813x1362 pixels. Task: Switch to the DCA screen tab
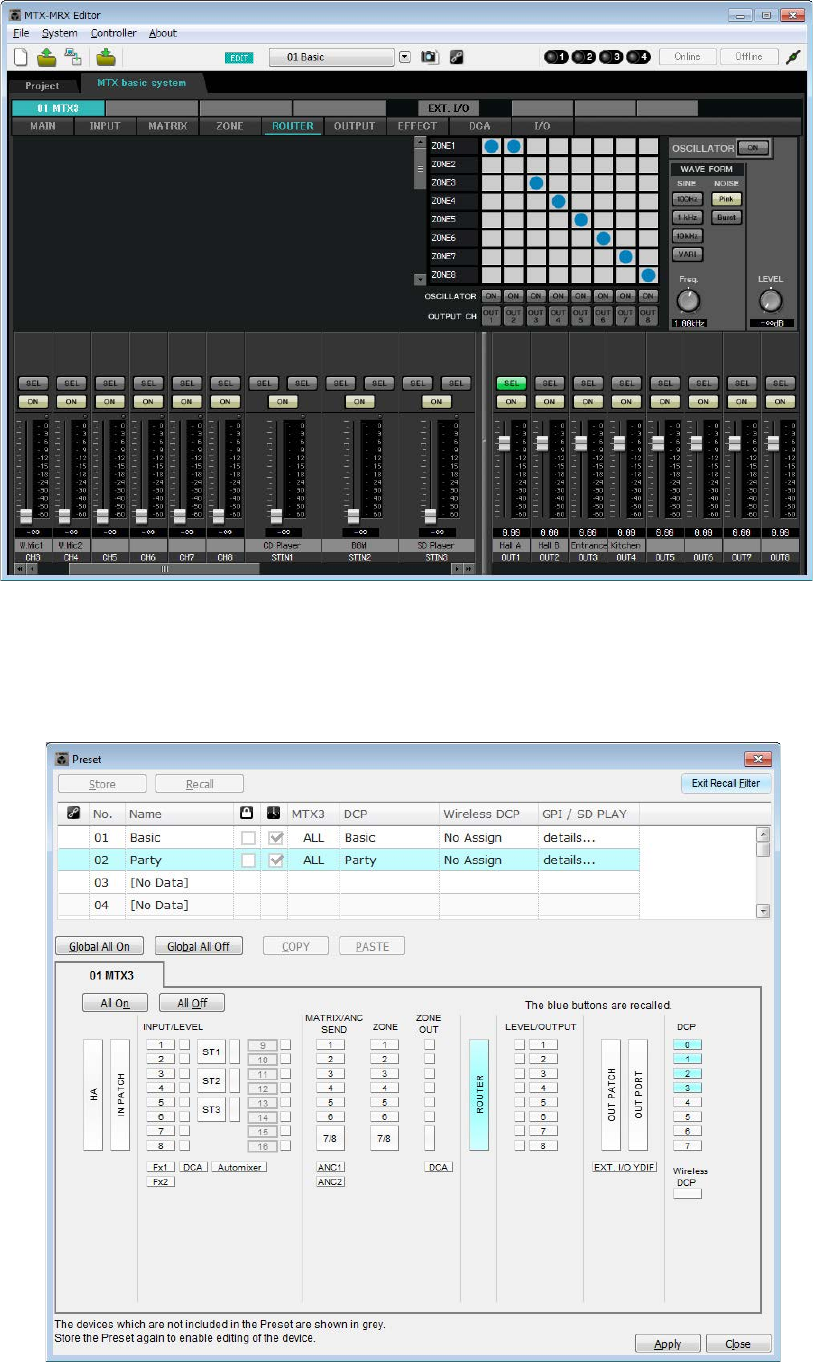[478, 126]
